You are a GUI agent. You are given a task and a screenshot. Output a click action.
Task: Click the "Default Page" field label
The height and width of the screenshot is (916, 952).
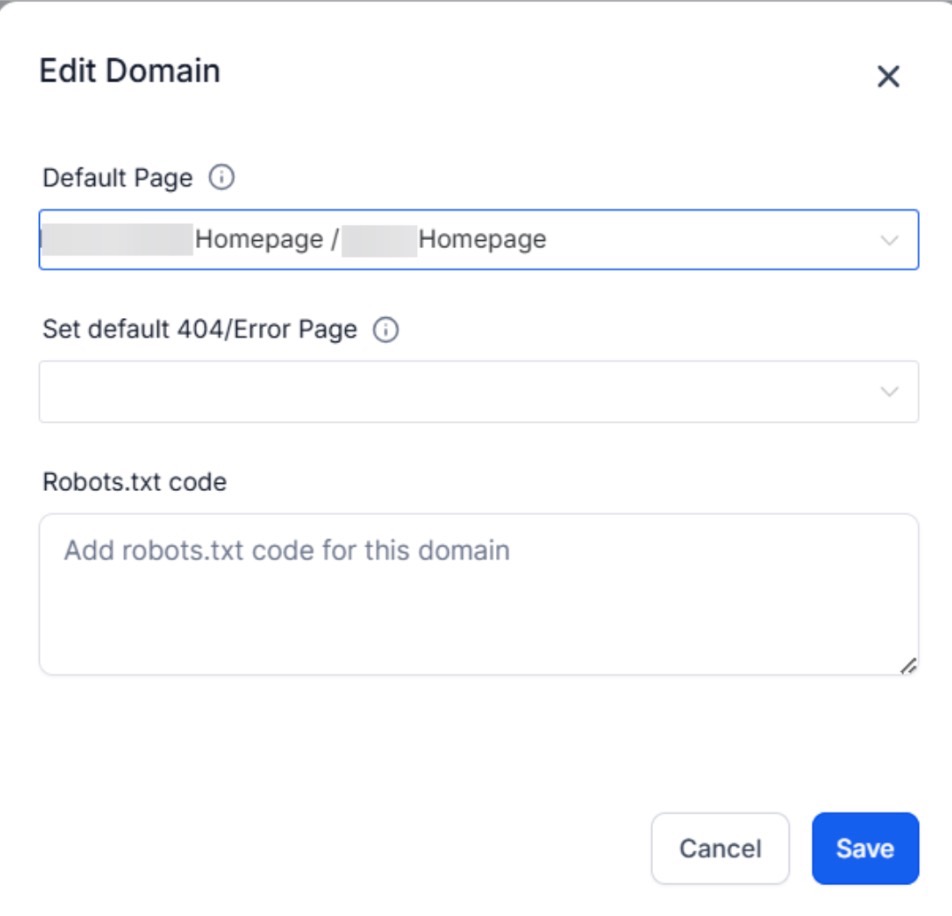click(117, 178)
